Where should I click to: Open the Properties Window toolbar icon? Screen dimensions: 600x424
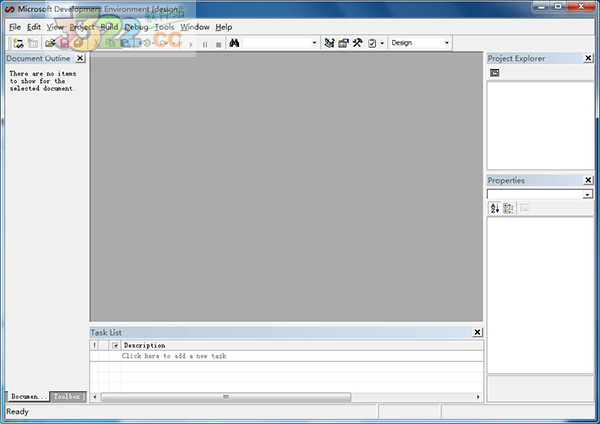click(x=343, y=43)
